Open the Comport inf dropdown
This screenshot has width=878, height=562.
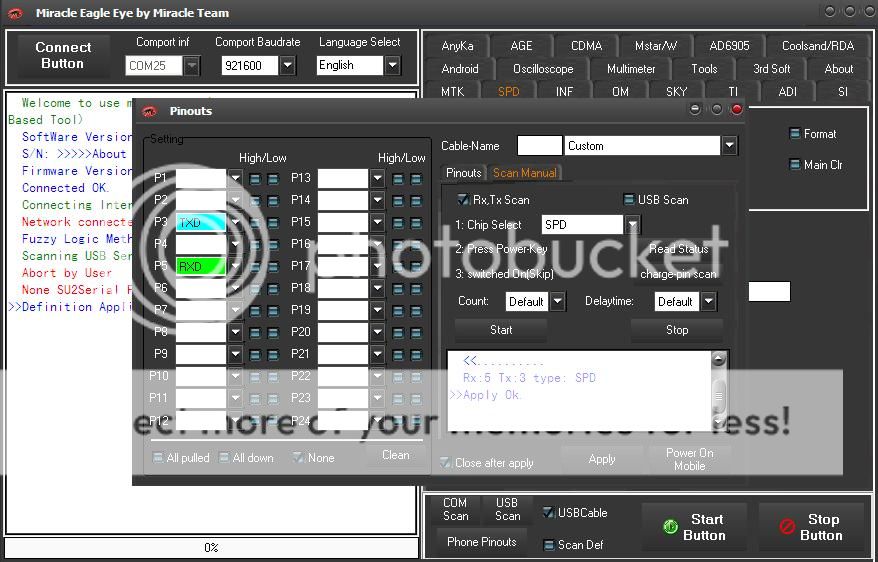pyautogui.click(x=192, y=65)
